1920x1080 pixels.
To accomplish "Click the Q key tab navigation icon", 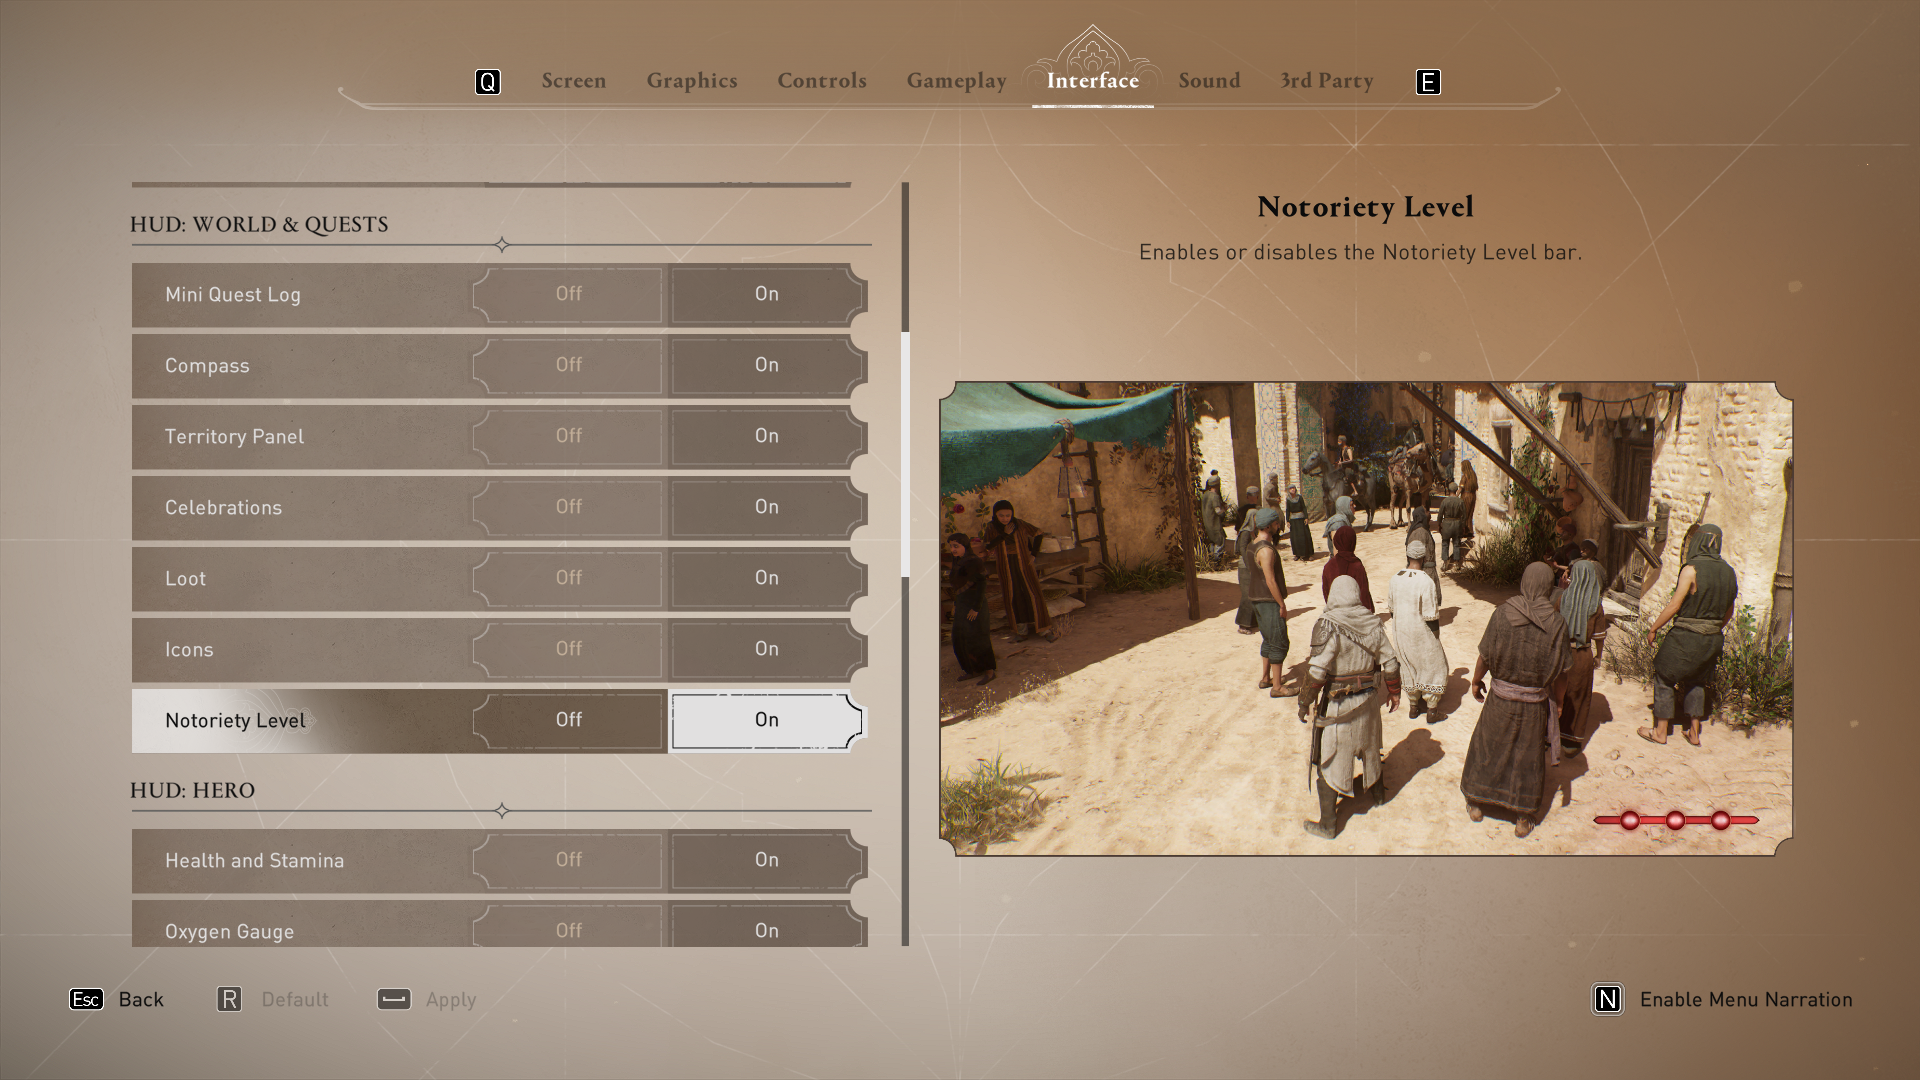I will (x=488, y=82).
